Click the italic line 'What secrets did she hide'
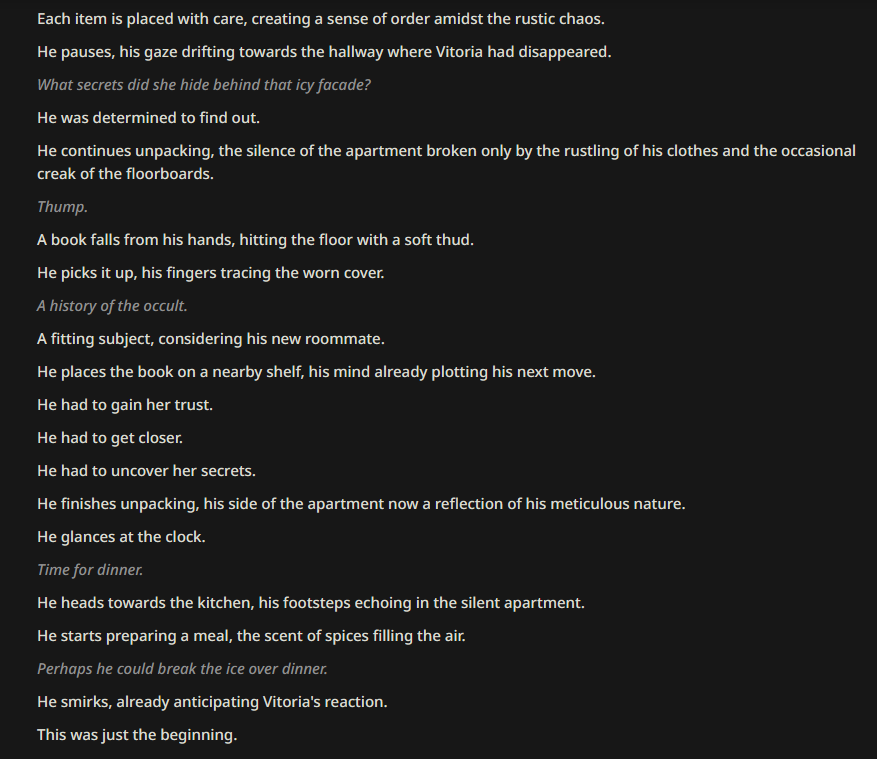The width and height of the screenshot is (877, 759). [x=204, y=85]
